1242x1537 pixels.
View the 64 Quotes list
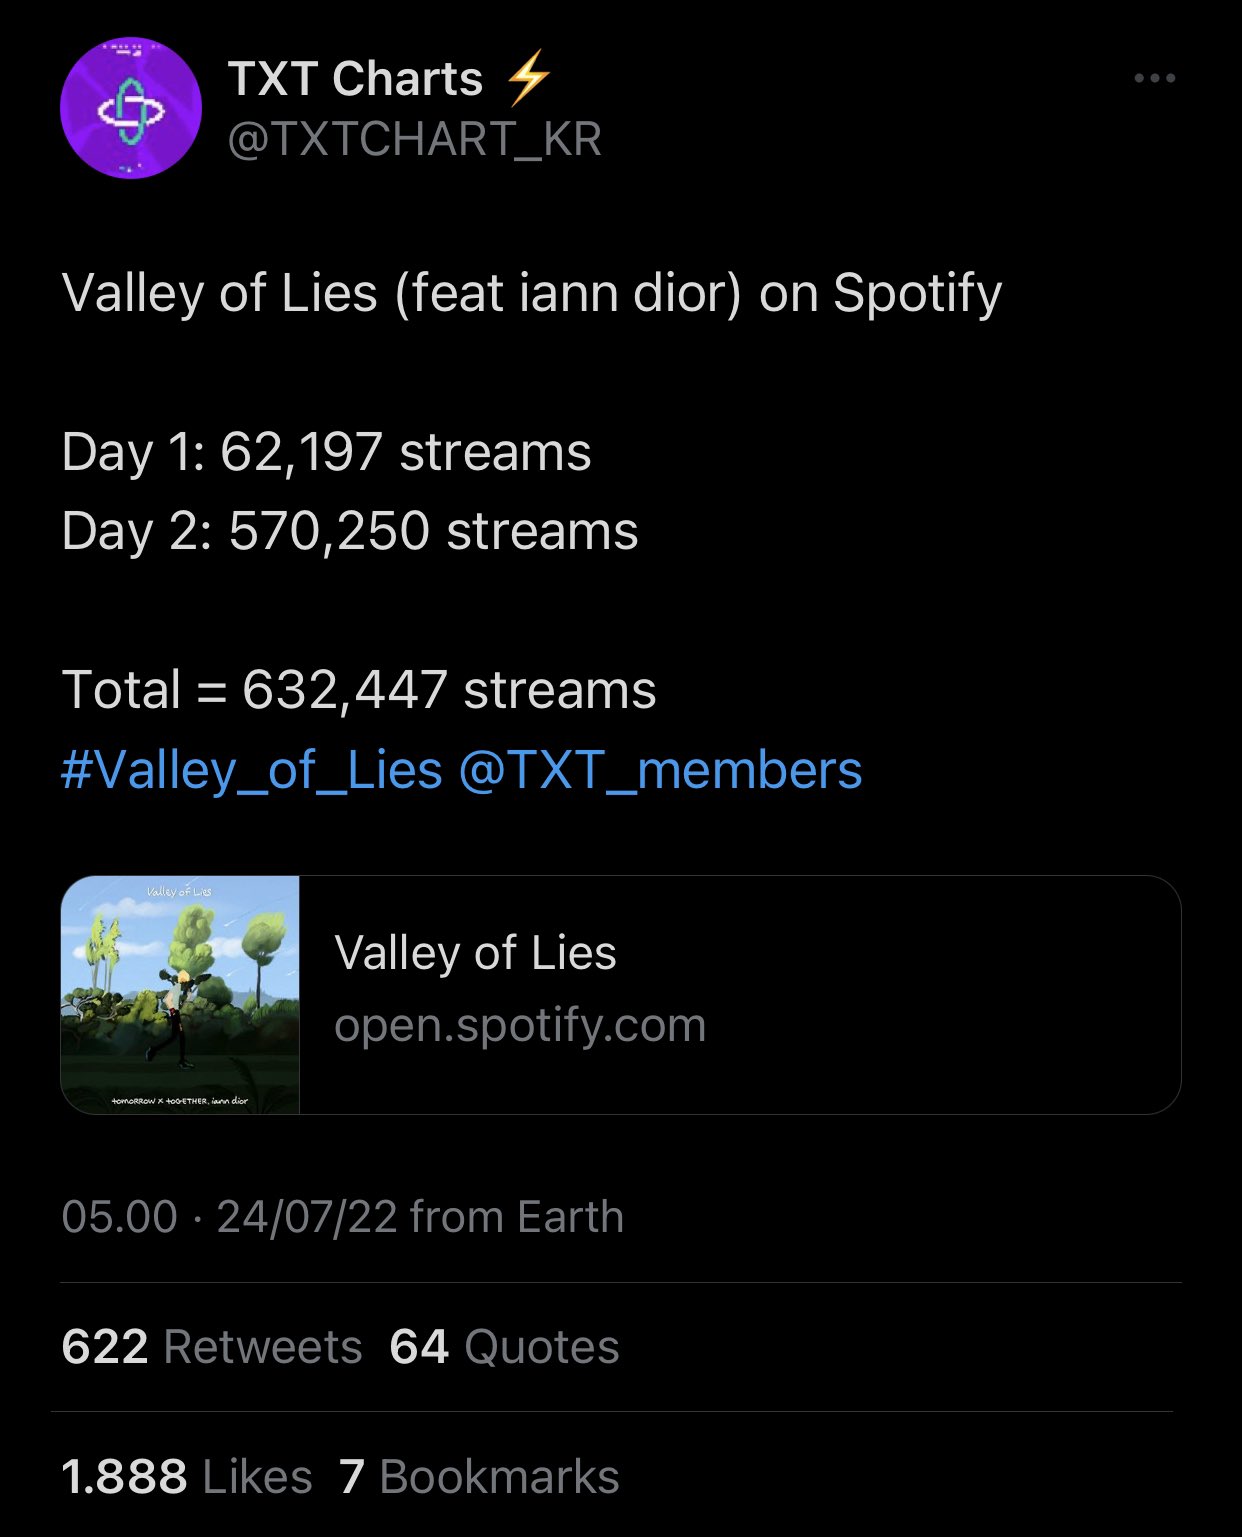[x=504, y=1347]
